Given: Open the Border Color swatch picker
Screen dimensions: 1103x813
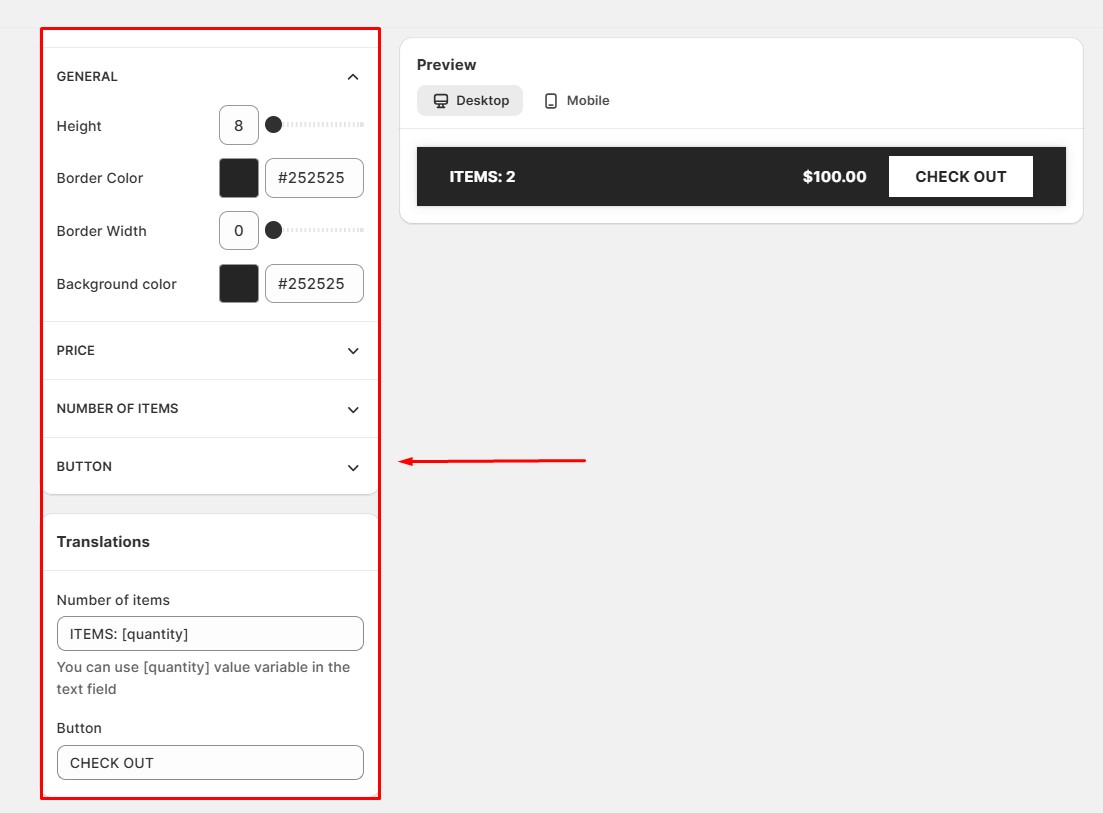Looking at the screenshot, I should coord(239,178).
